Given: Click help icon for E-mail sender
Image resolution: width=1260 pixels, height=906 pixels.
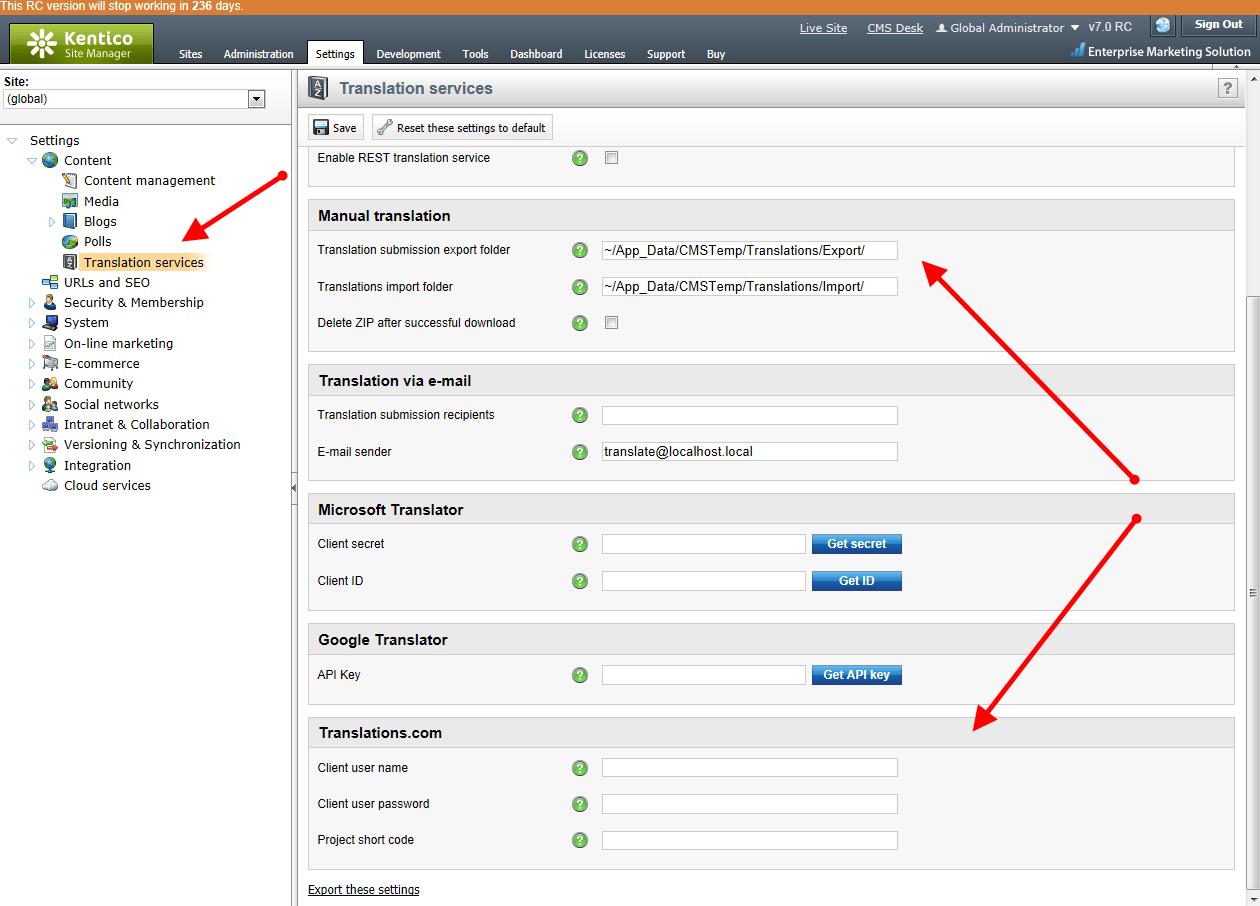Looking at the screenshot, I should [x=580, y=452].
